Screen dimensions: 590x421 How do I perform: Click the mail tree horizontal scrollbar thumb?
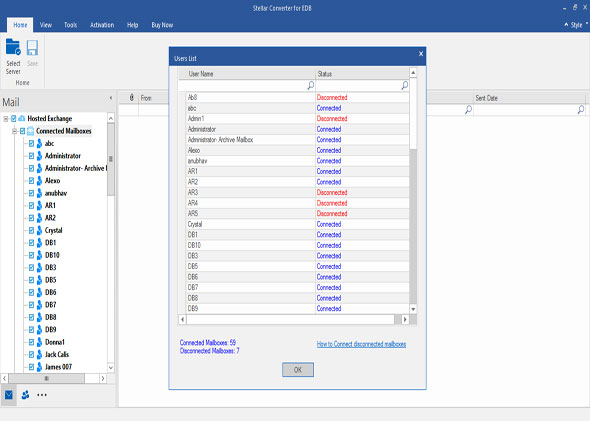pos(47,378)
